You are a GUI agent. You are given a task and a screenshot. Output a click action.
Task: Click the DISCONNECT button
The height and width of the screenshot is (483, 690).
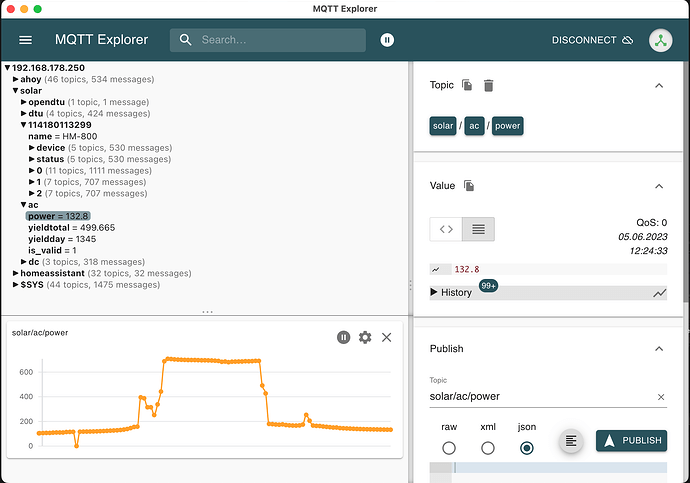pyautogui.click(x=592, y=40)
